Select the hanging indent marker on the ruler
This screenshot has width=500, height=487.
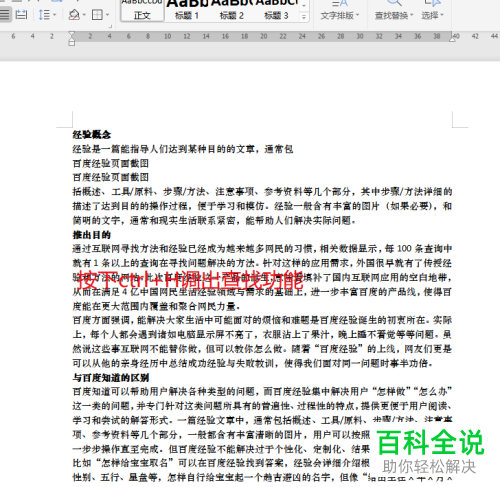72,39
